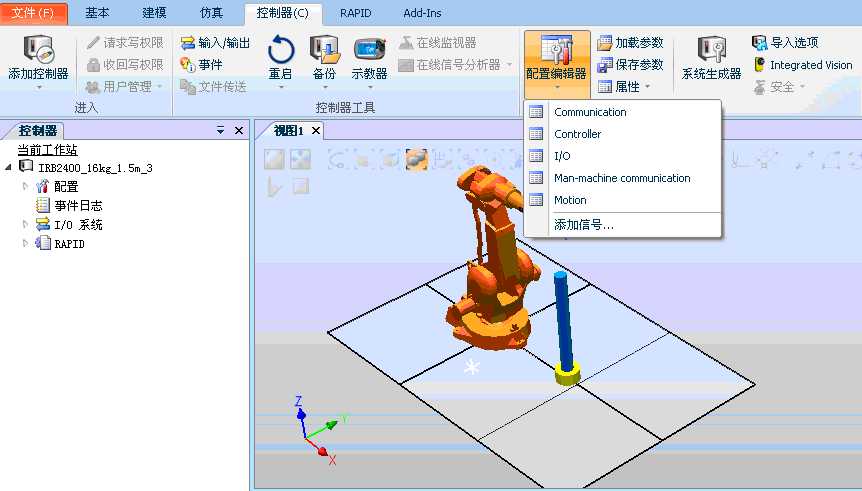This screenshot has width=862, height=491.
Task: Choose Man-machine communication menu entry
Action: coord(622,178)
